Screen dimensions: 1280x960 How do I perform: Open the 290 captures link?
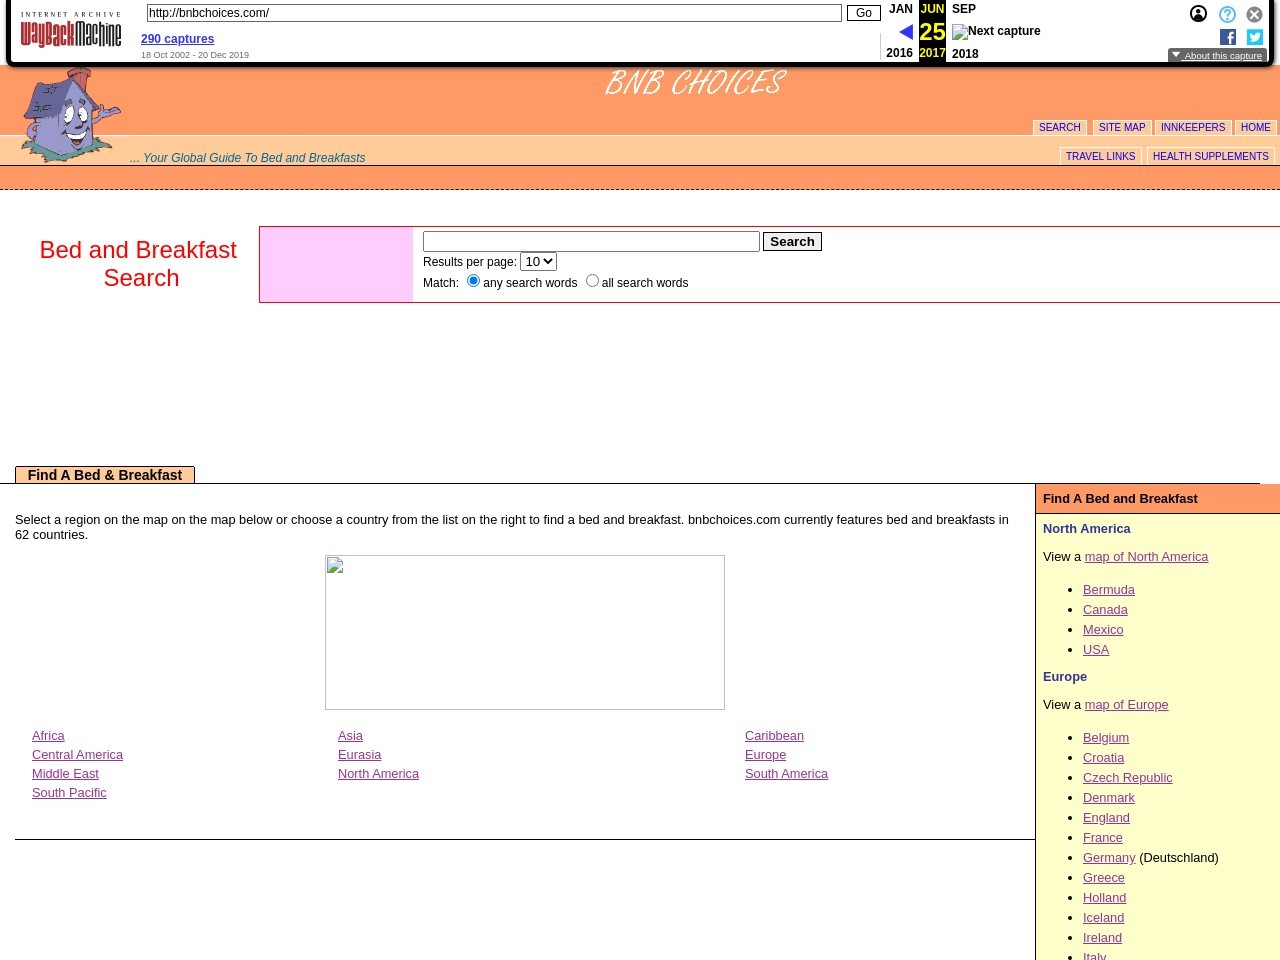177,39
